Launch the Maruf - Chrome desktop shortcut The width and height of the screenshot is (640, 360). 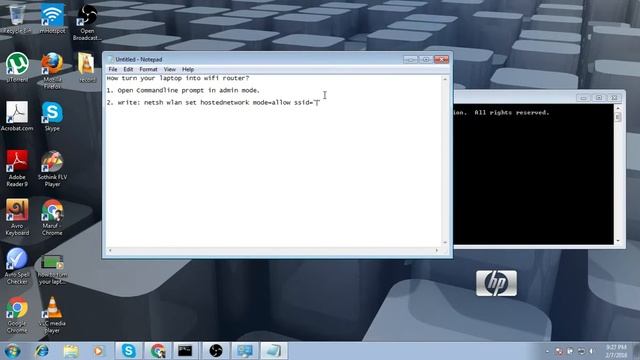tap(52, 217)
